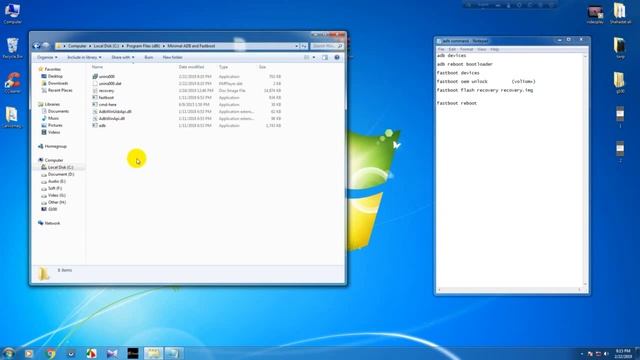This screenshot has height=360, width=640.
Task: Click the Explorer Forward navigation arrow
Action: click(46, 46)
